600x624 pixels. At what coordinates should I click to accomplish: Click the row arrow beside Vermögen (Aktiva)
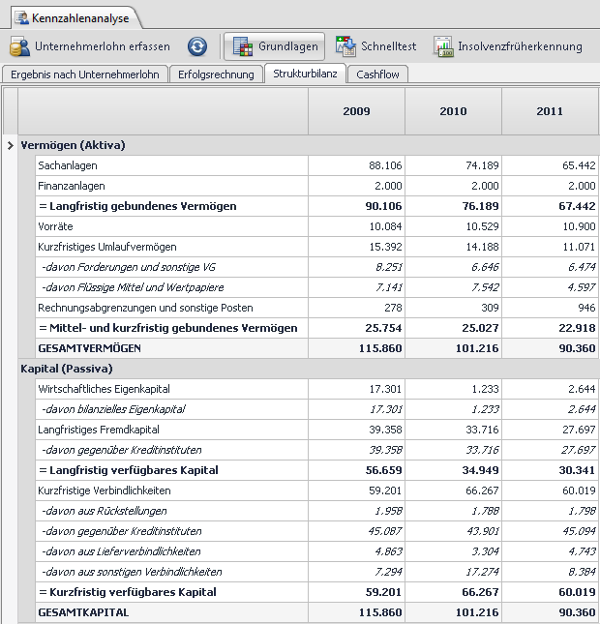10,146
